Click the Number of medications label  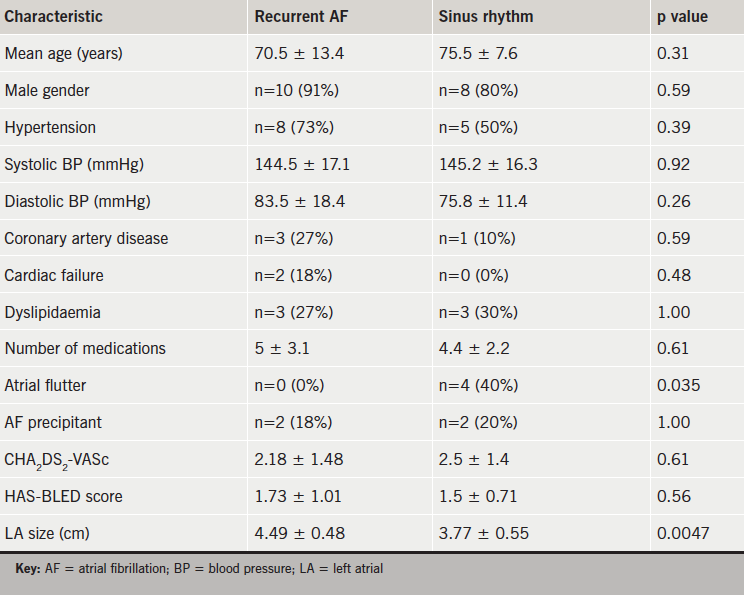[x=85, y=348]
